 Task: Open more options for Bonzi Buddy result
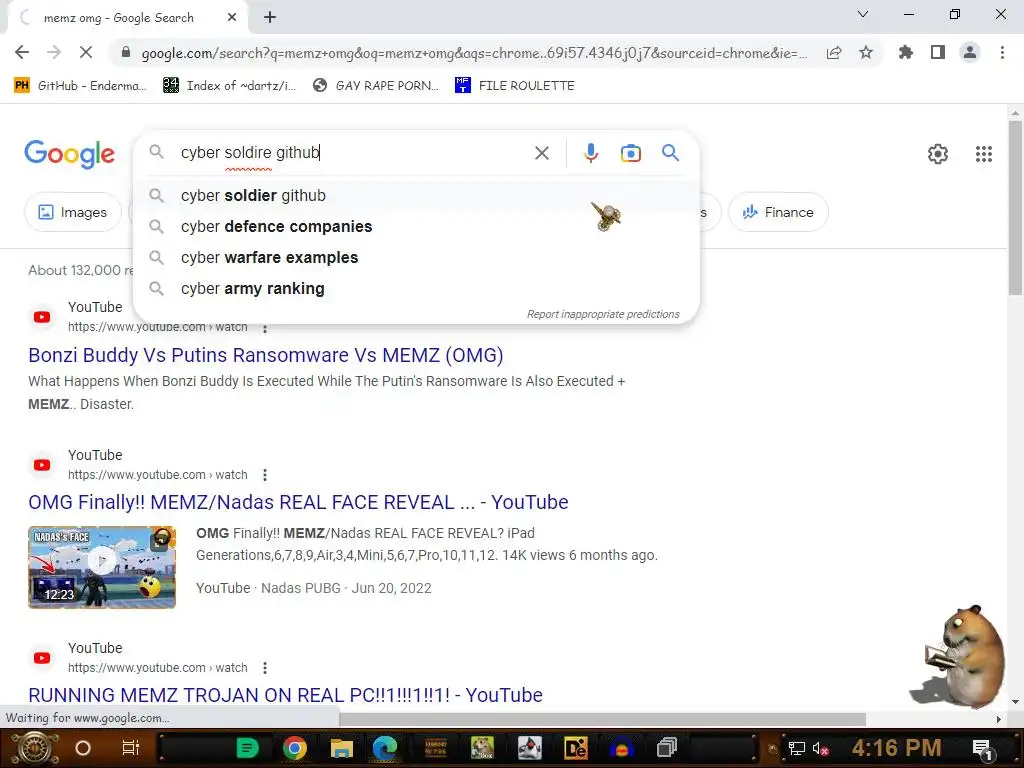pyautogui.click(x=264, y=328)
